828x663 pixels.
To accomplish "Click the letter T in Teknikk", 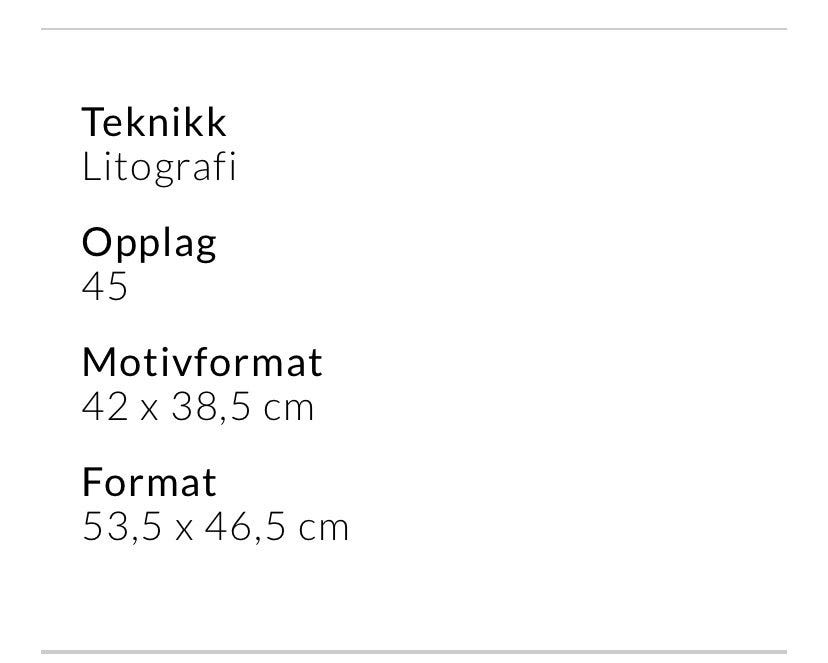I will 91,122.
